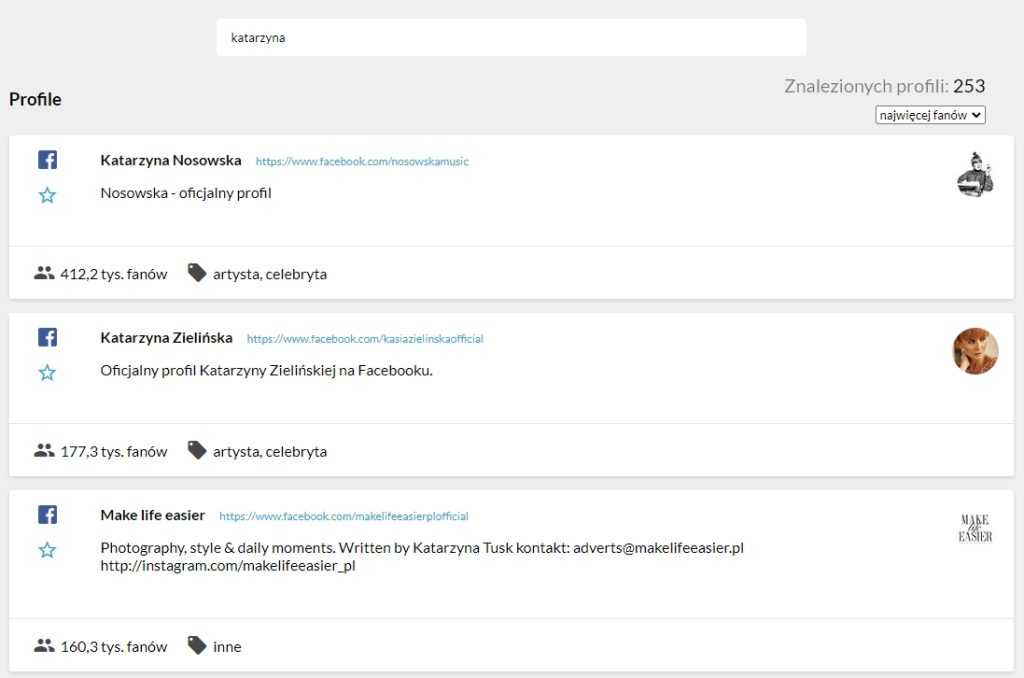Click Katarzyna Zielińska round avatar photo
1024x678 pixels.
[x=975, y=351]
